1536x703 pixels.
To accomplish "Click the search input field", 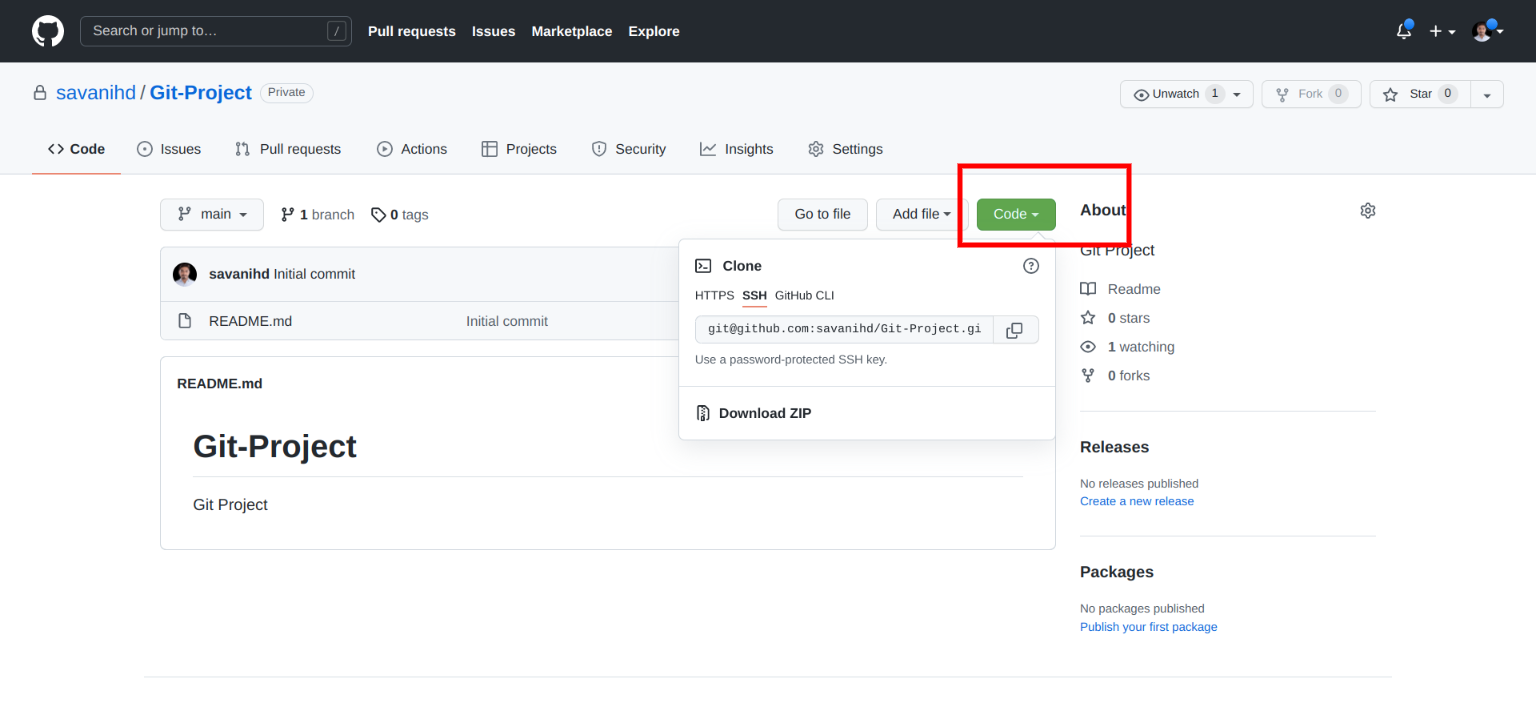I will 215,31.
